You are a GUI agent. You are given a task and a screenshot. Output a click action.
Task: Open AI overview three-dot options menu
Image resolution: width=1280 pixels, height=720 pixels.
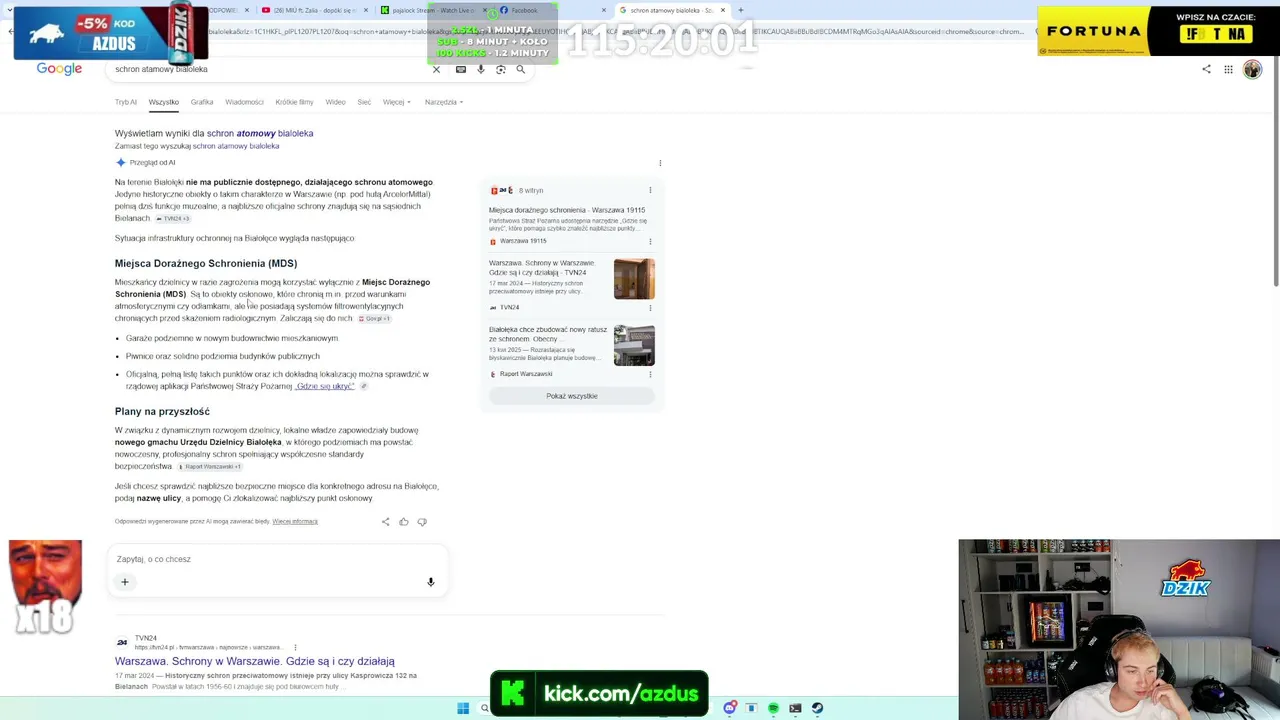tap(660, 163)
